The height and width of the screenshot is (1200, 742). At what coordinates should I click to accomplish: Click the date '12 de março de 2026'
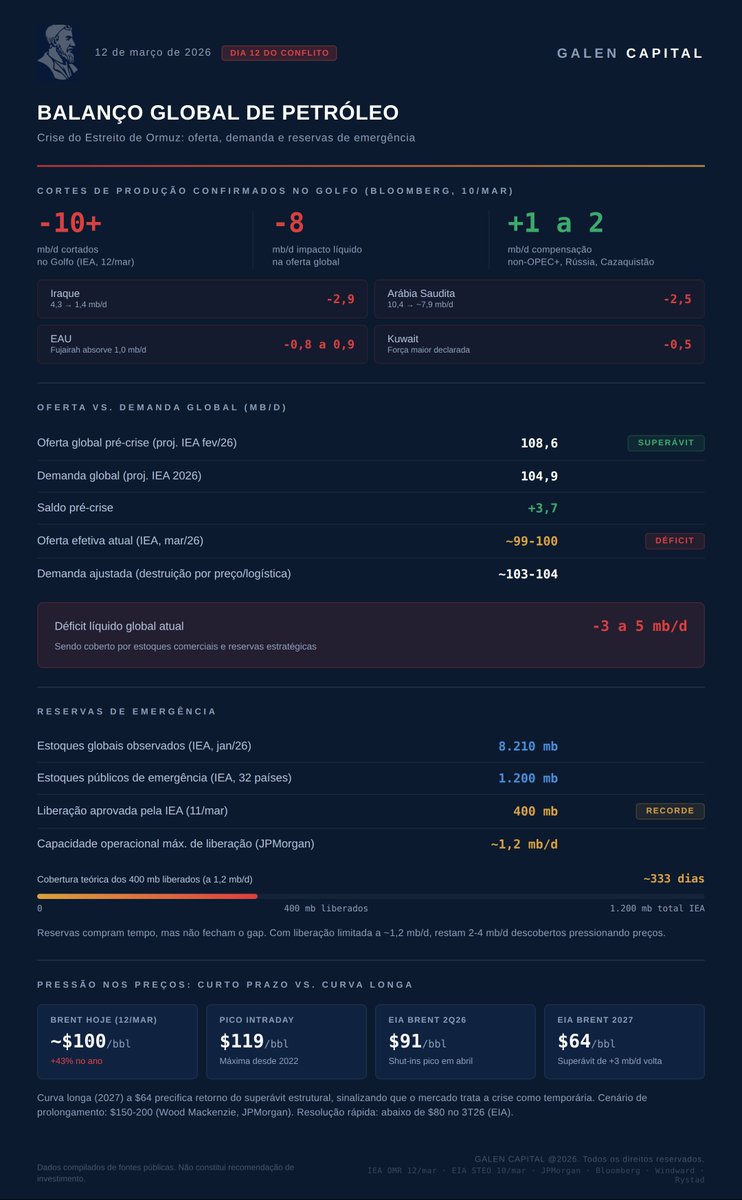pos(153,53)
